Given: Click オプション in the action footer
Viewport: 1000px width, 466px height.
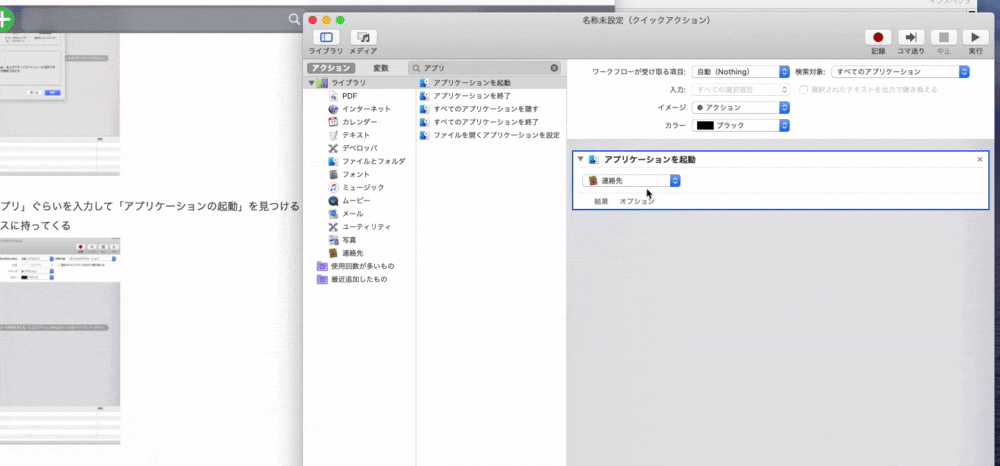Looking at the screenshot, I should coord(637,201).
